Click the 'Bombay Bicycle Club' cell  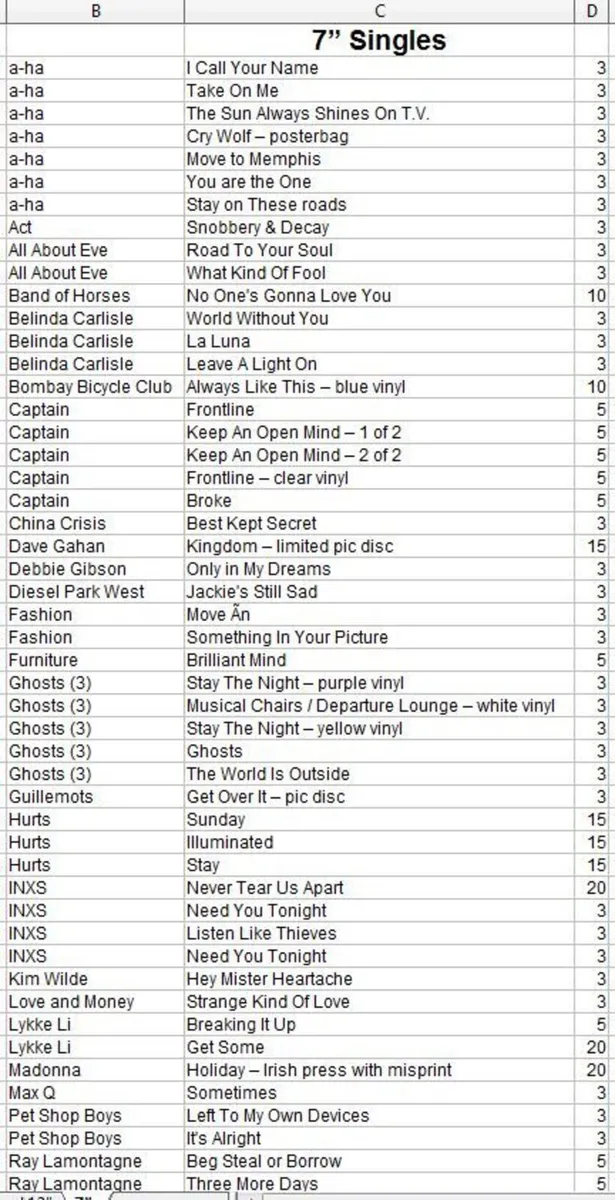click(x=95, y=387)
